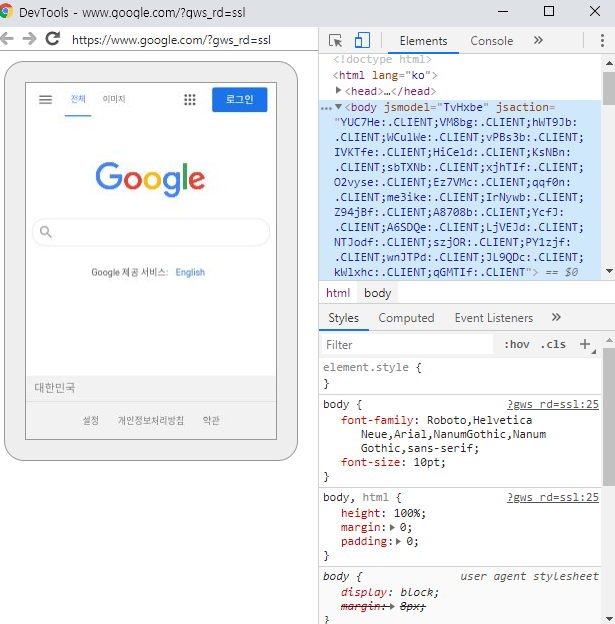
Task: Click the Chrome icon in title bar
Action: [6, 11]
